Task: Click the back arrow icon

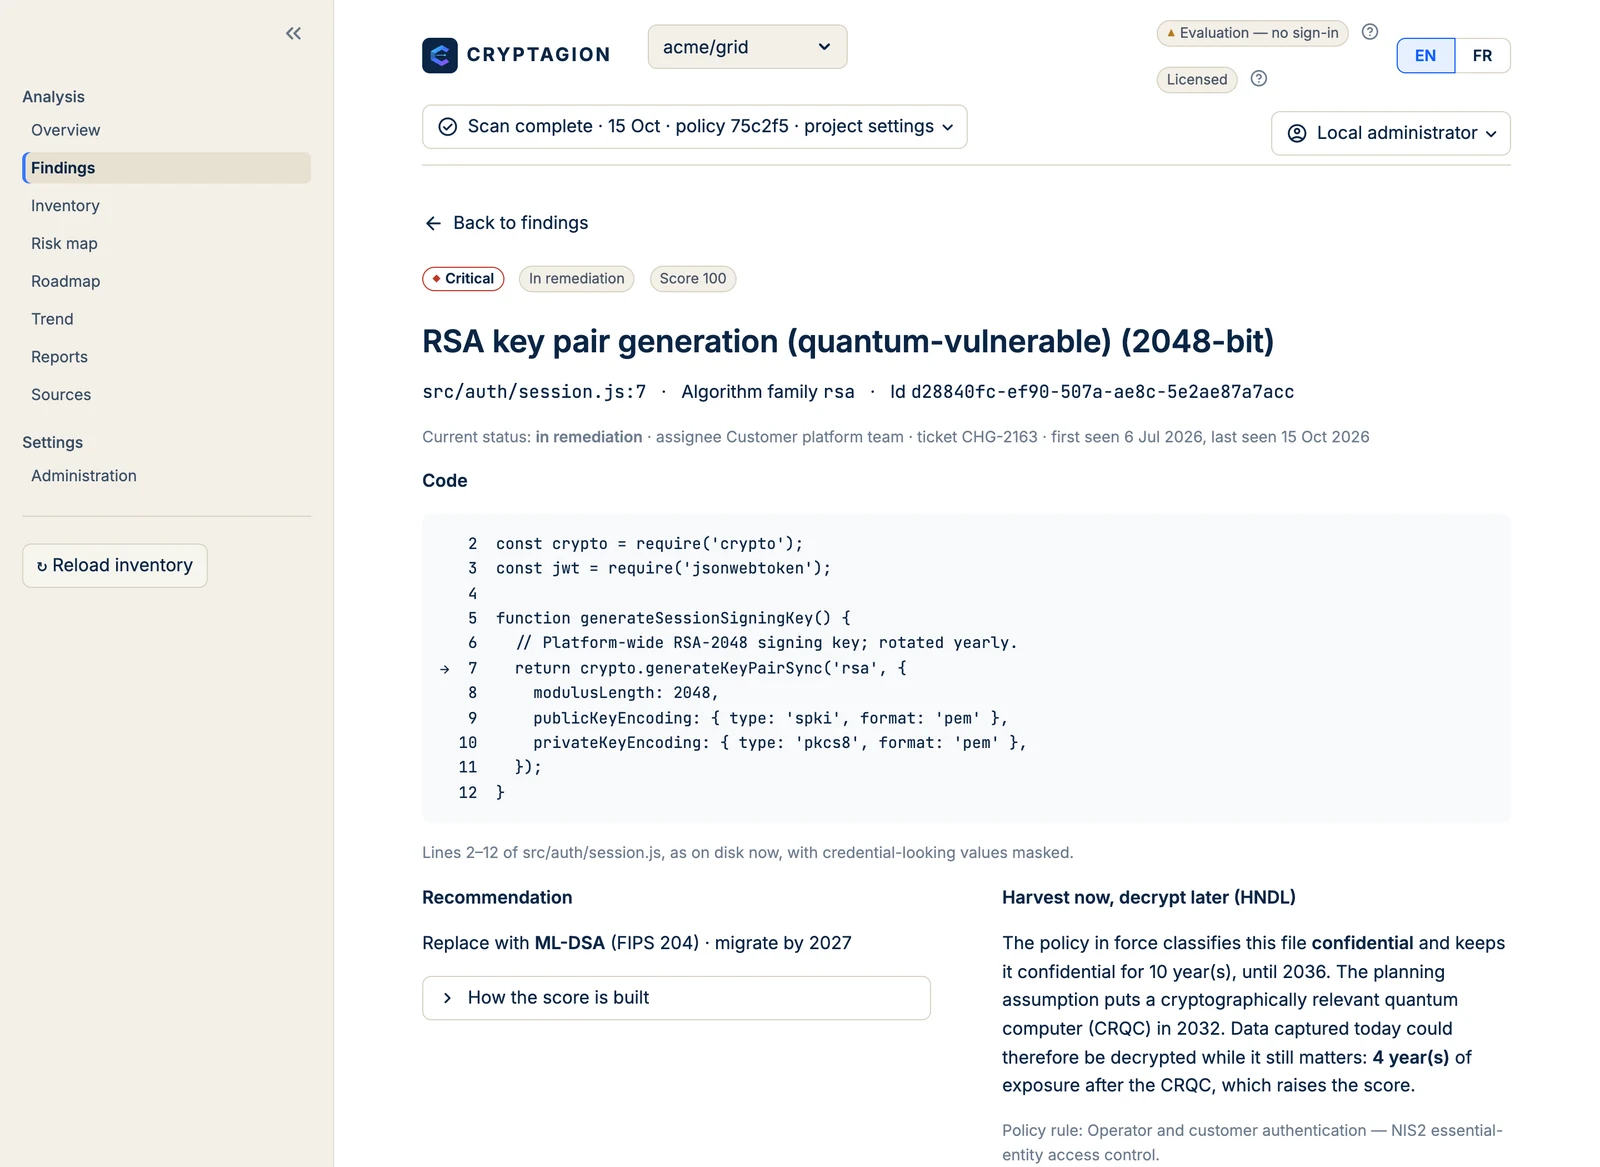Action: coord(433,223)
